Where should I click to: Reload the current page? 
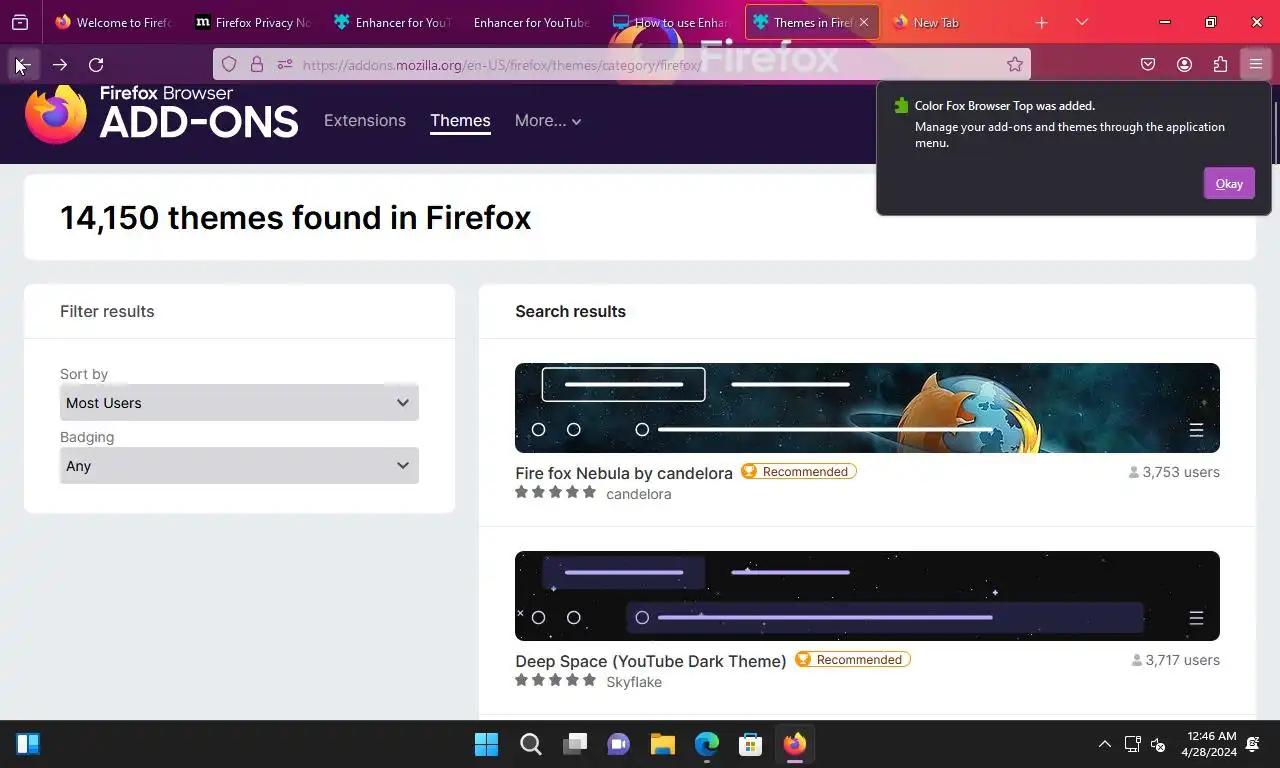pos(96,65)
